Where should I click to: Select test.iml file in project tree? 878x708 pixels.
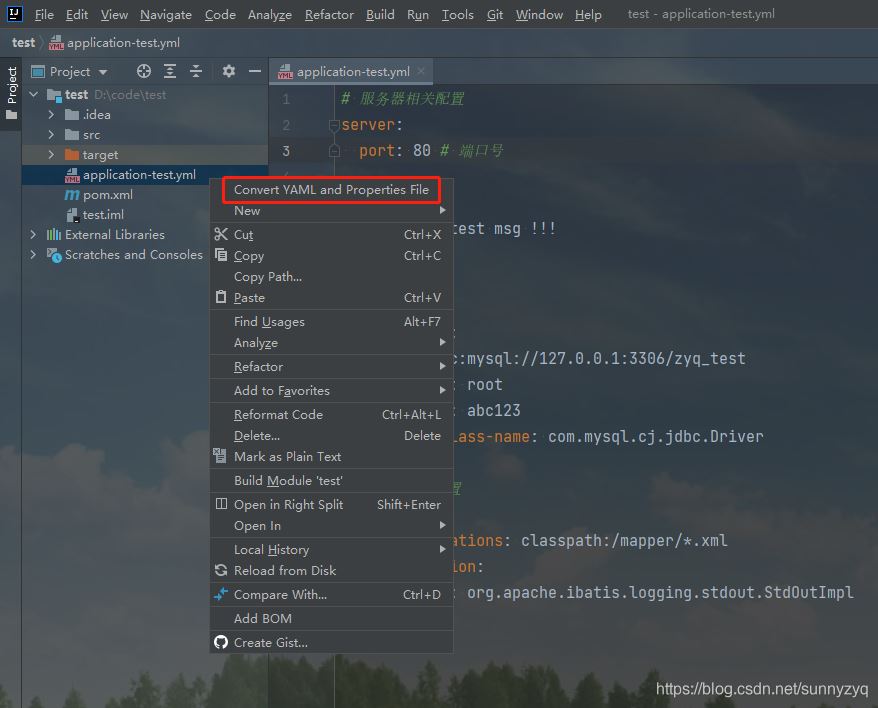(101, 215)
